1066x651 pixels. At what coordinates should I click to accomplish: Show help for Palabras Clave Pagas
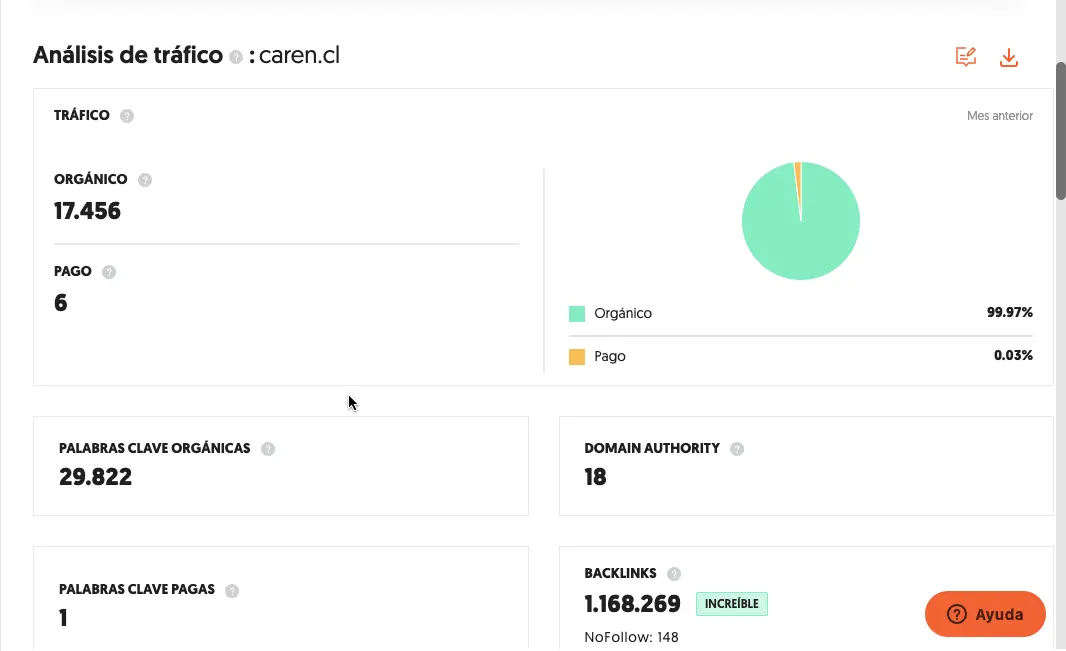(232, 591)
